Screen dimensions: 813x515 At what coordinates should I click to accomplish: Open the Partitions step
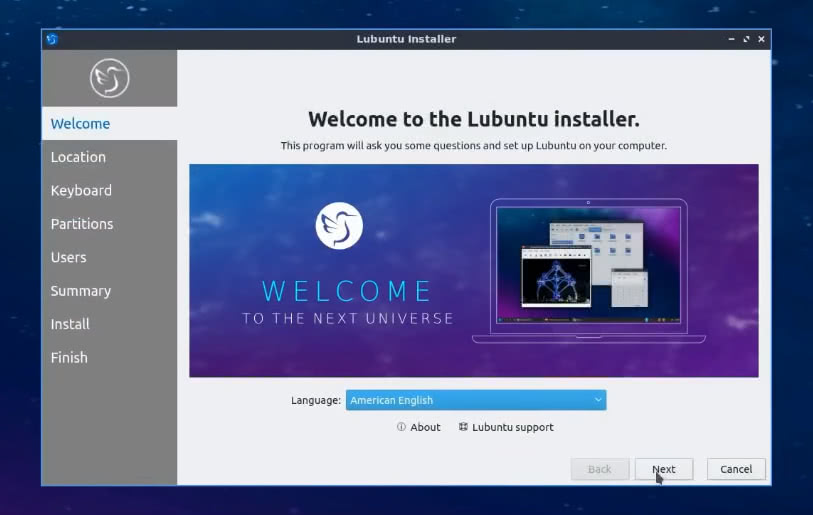(x=82, y=224)
